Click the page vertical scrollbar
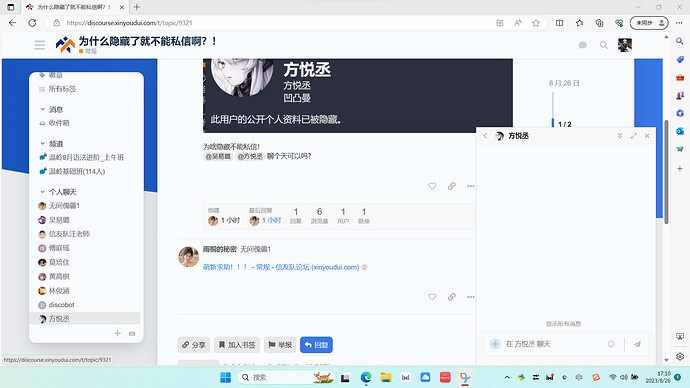 tap(666, 172)
